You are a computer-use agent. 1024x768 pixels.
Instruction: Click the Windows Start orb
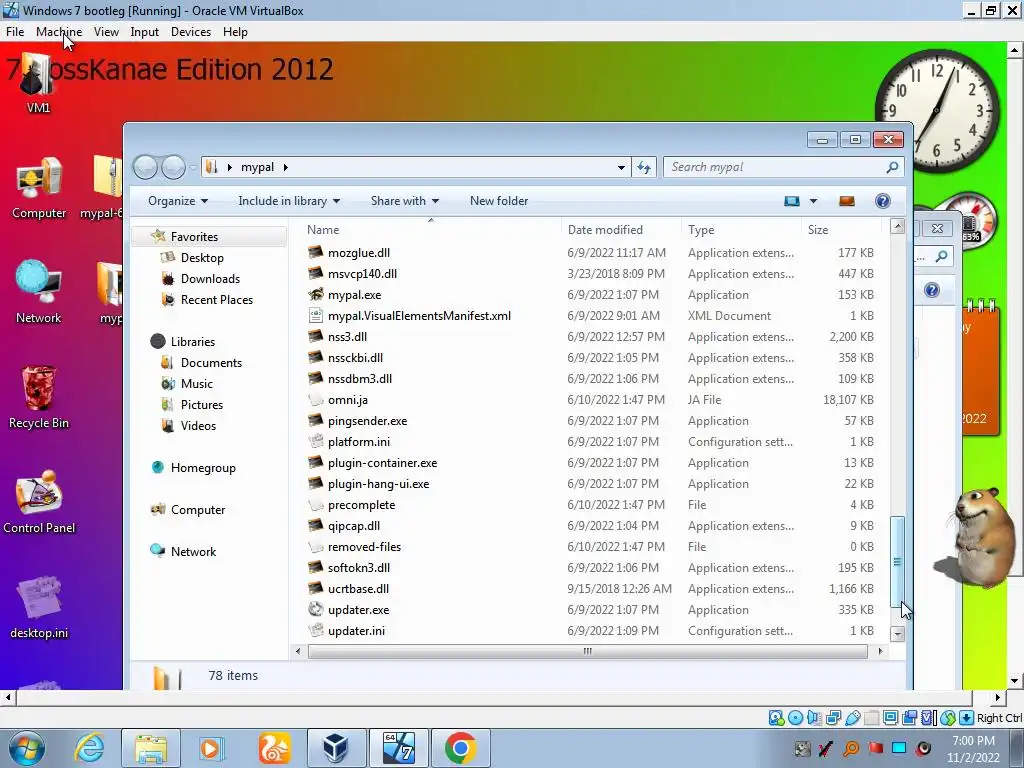(27, 748)
